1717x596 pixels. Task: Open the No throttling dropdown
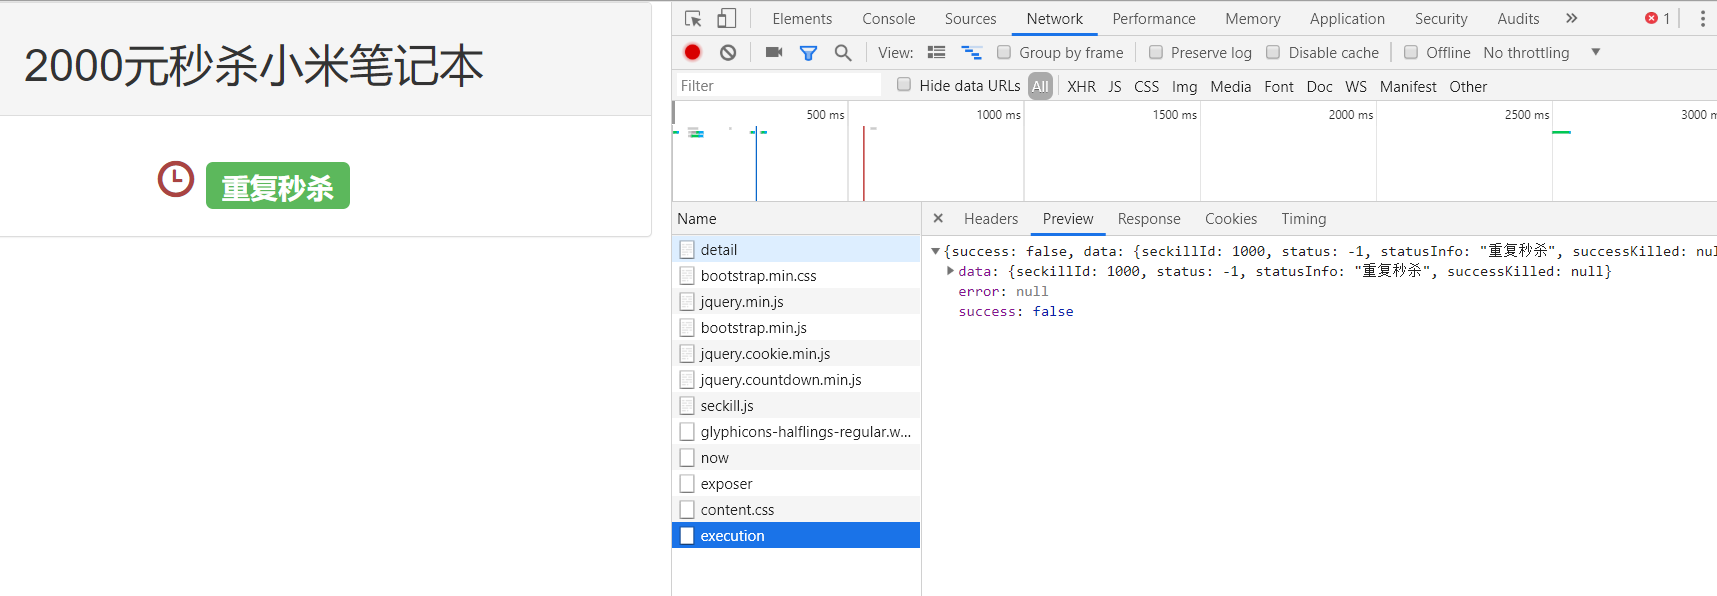pos(1542,52)
